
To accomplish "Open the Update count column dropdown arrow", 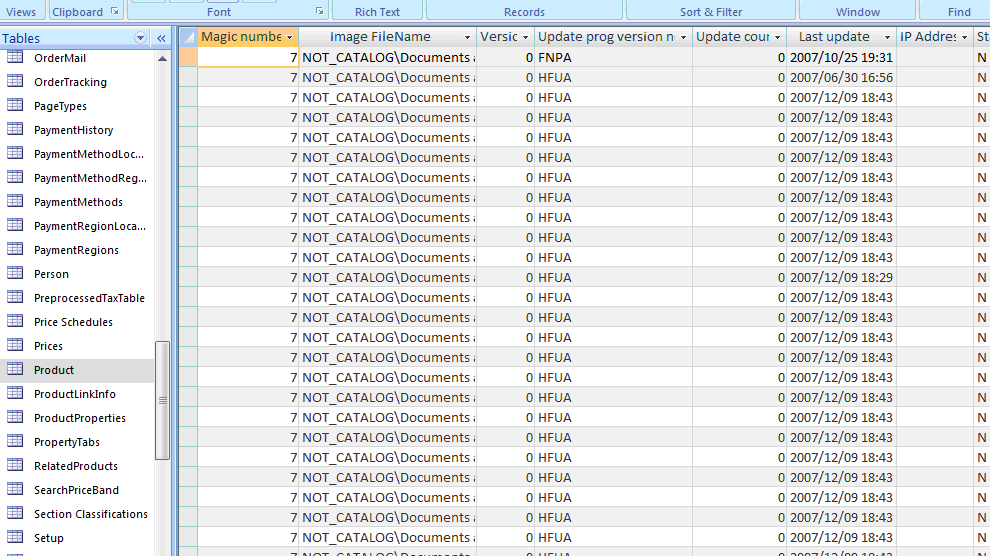I will 777,37.
